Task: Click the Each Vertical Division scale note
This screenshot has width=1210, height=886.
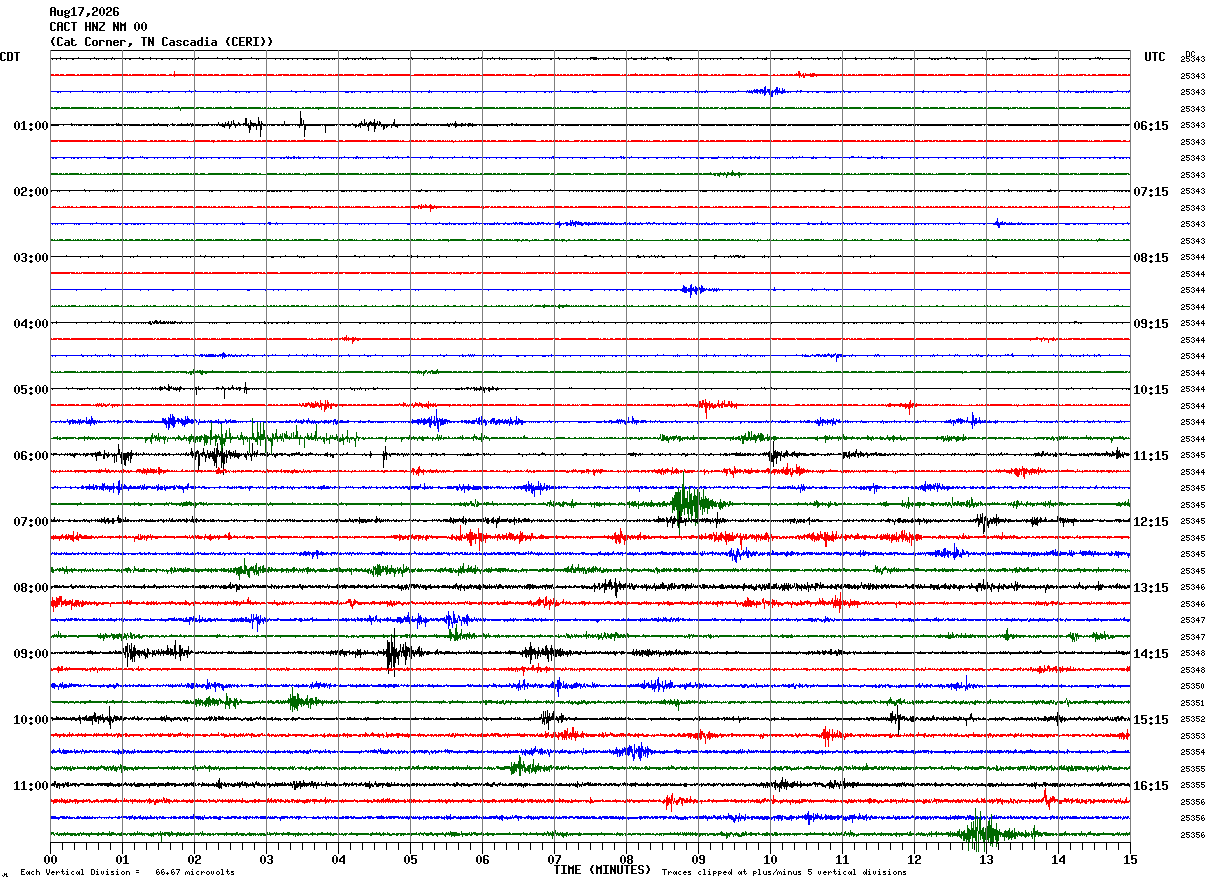Action: pyautogui.click(x=127, y=872)
